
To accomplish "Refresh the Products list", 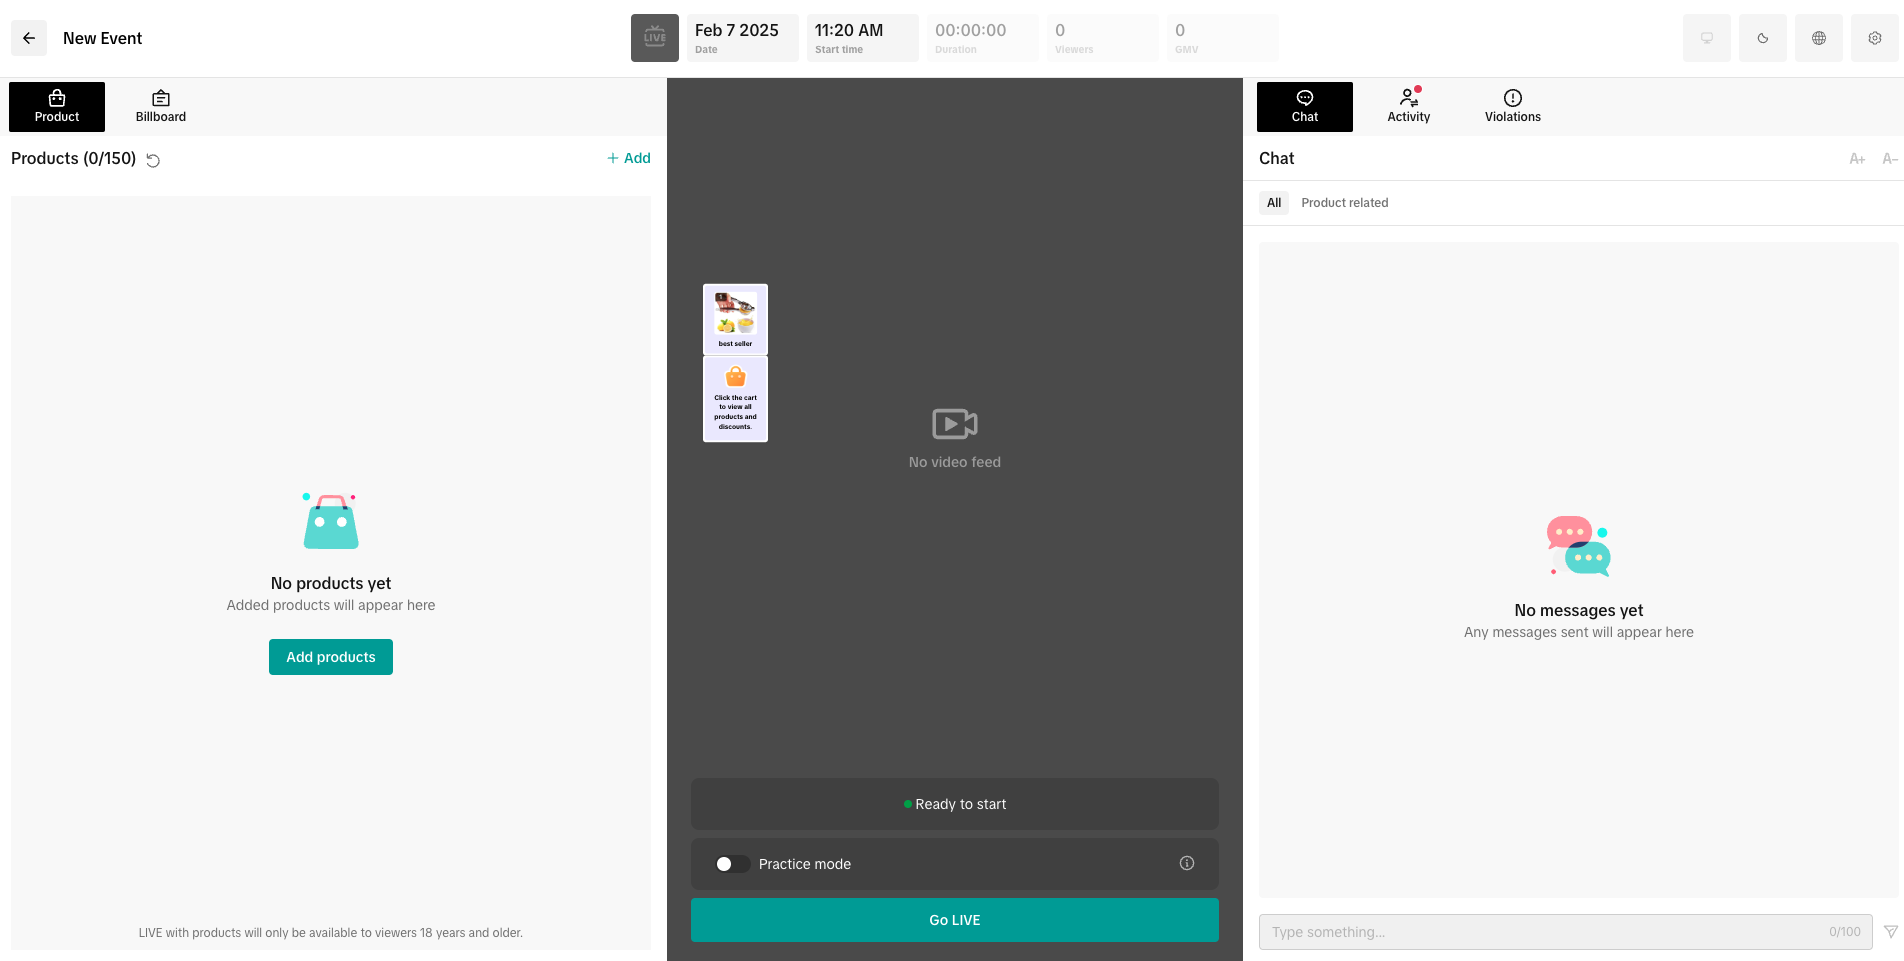I will [153, 160].
